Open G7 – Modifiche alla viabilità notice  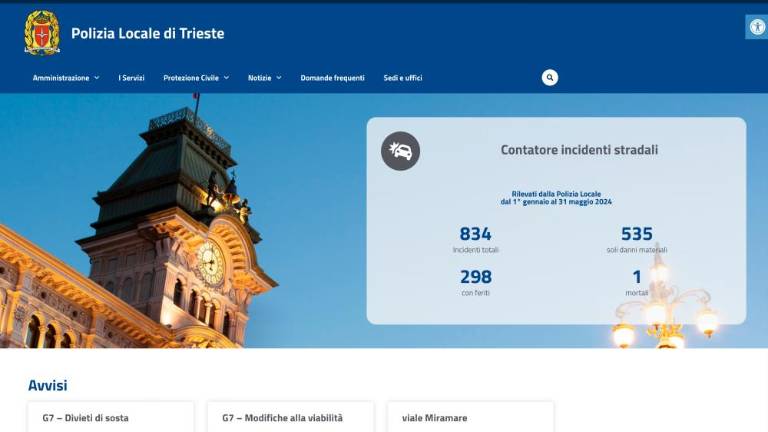[282, 417]
